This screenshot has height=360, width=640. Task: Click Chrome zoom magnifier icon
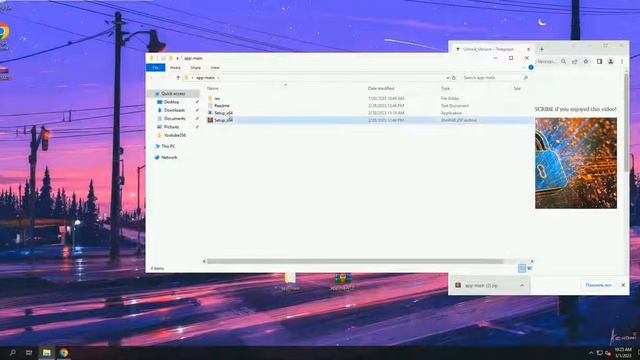pos(563,62)
